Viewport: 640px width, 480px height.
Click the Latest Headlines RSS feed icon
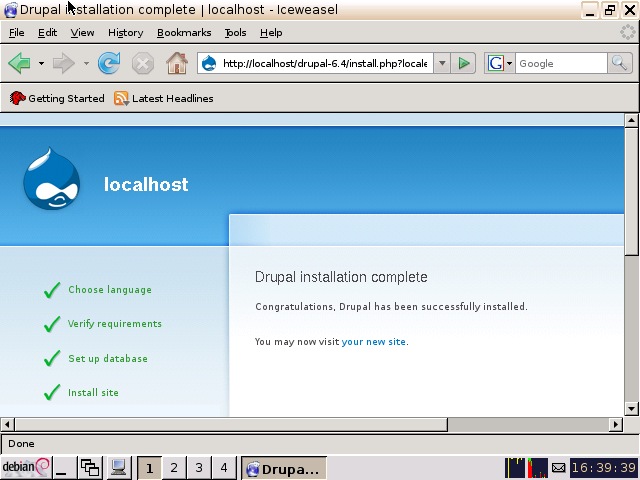[x=121, y=98]
